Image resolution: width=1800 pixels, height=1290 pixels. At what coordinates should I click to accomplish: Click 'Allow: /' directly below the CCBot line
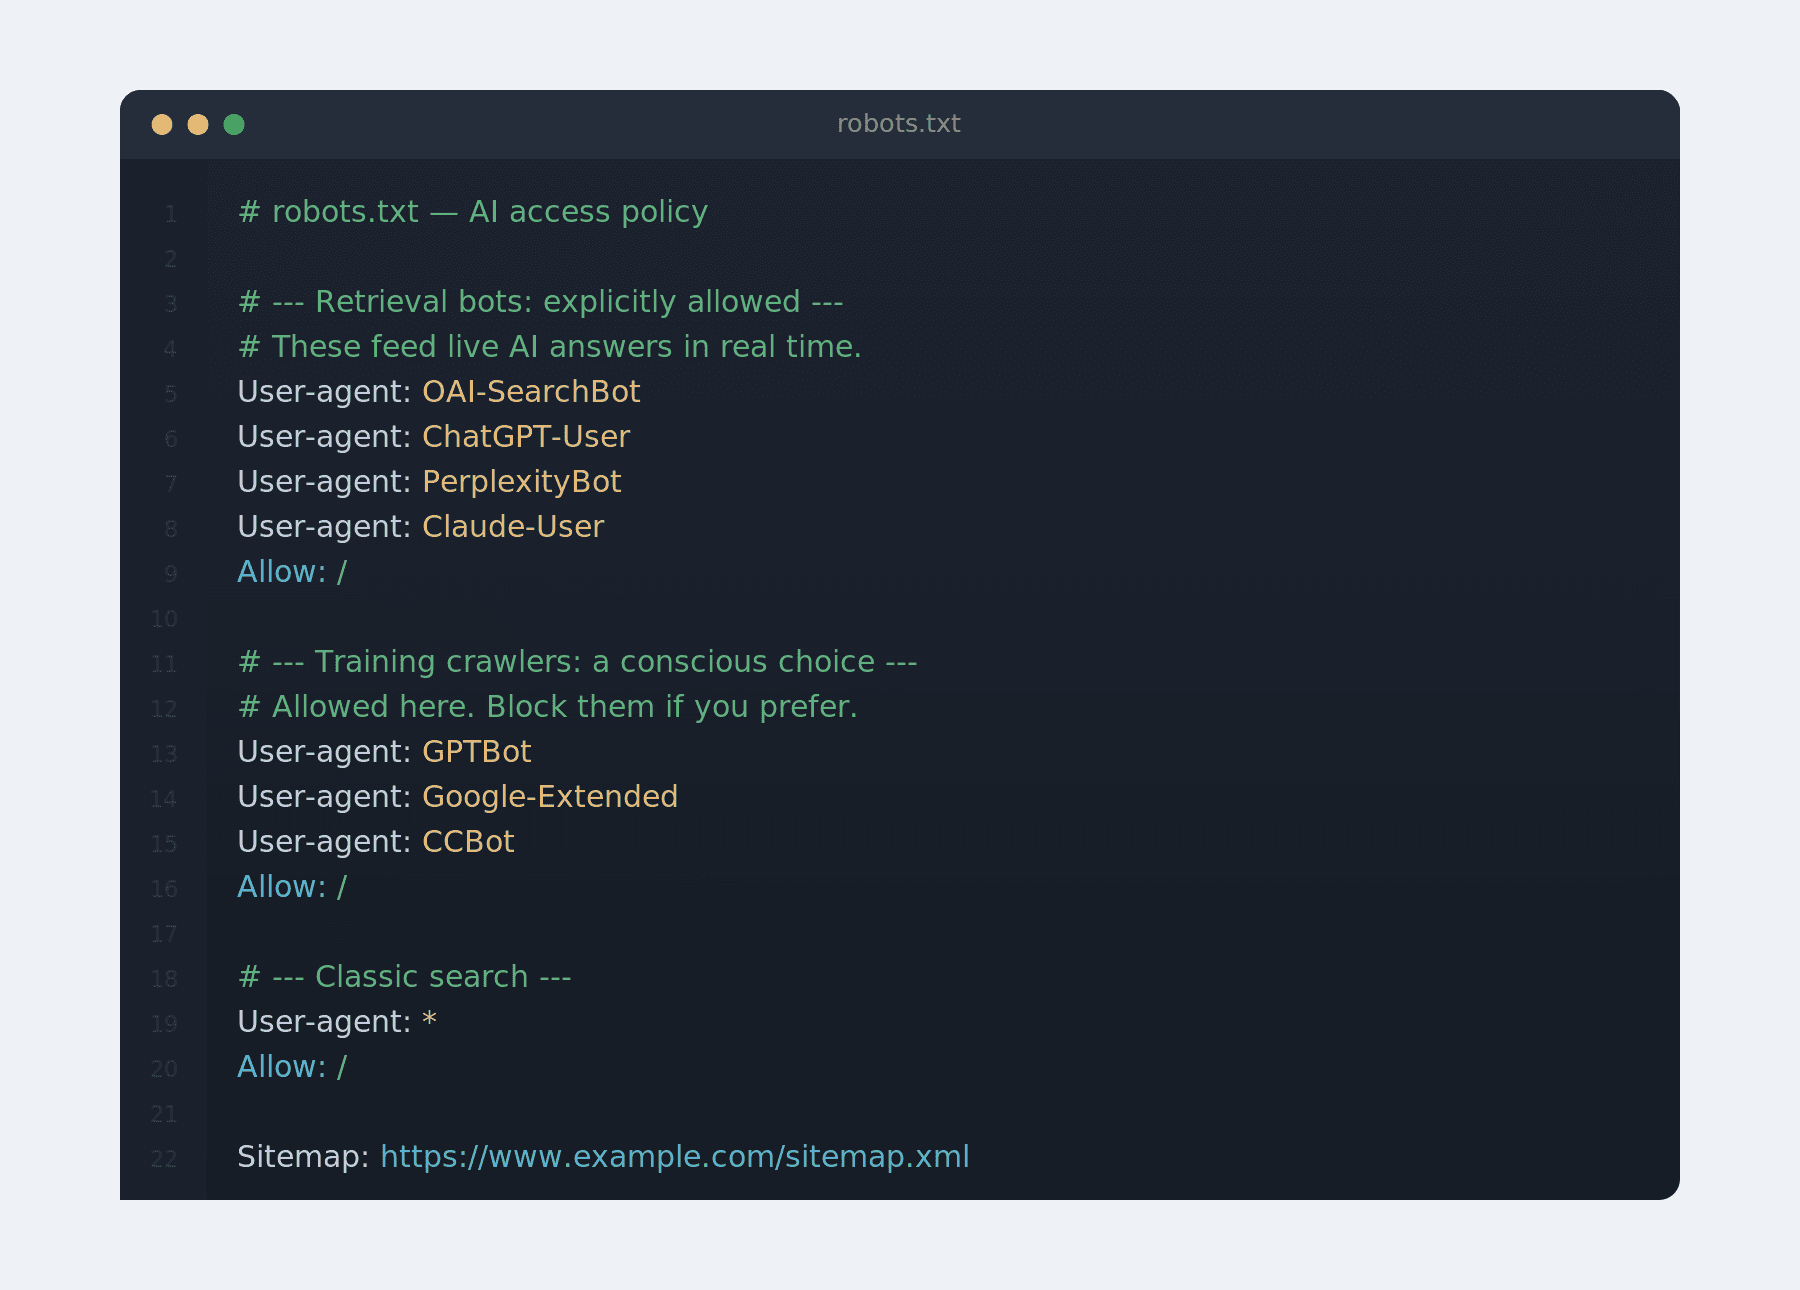point(292,887)
